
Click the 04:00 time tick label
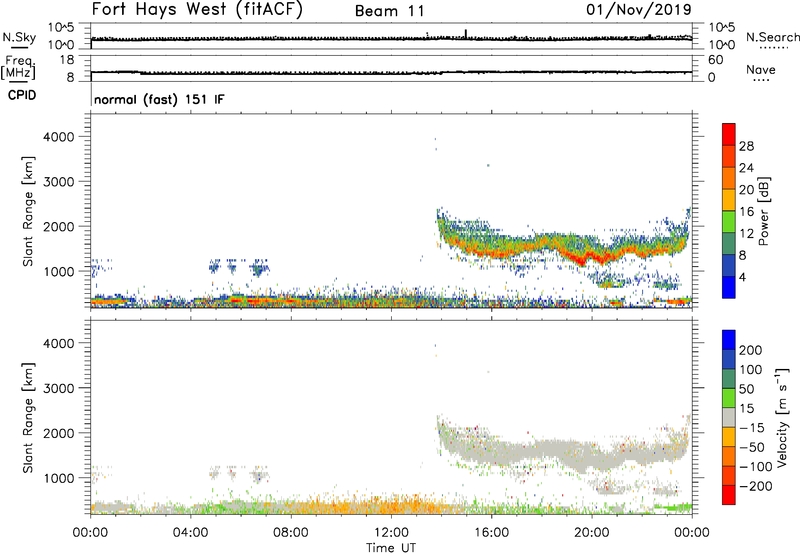[190, 533]
